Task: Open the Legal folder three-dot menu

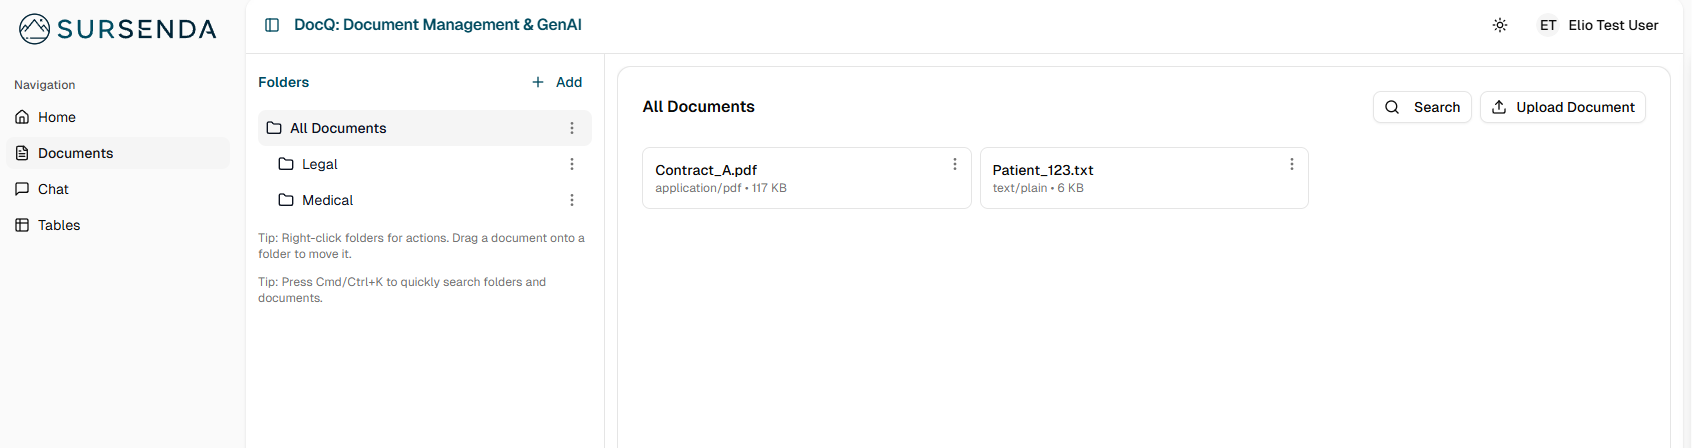Action: 572,164
